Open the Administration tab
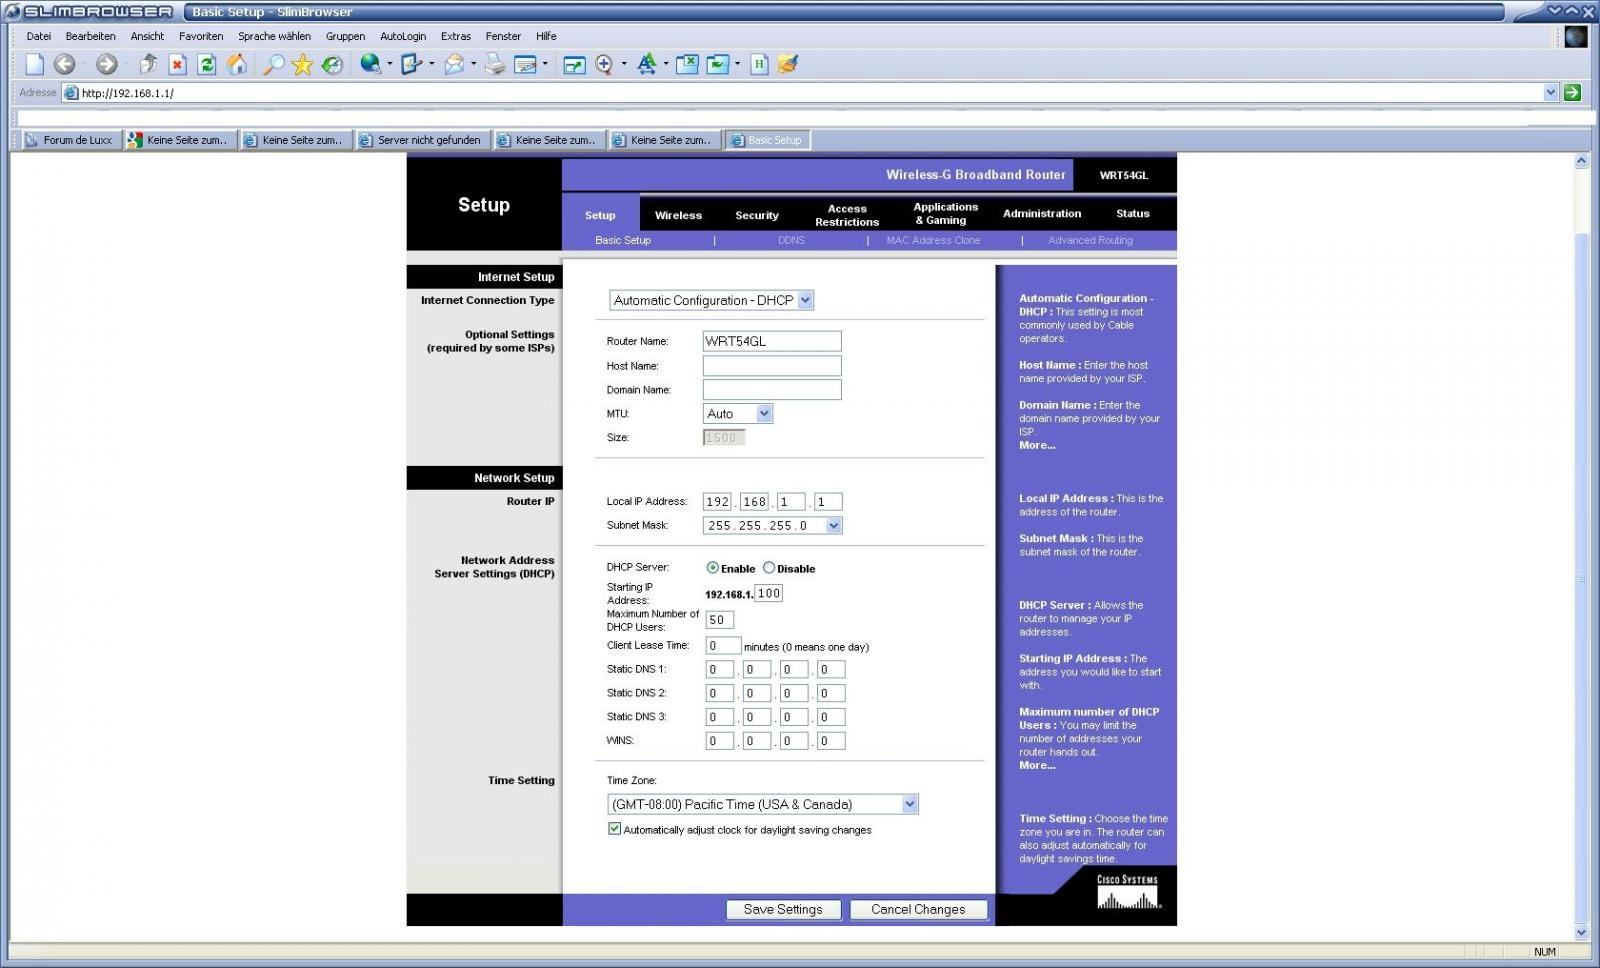This screenshot has width=1600, height=968. [x=1042, y=213]
